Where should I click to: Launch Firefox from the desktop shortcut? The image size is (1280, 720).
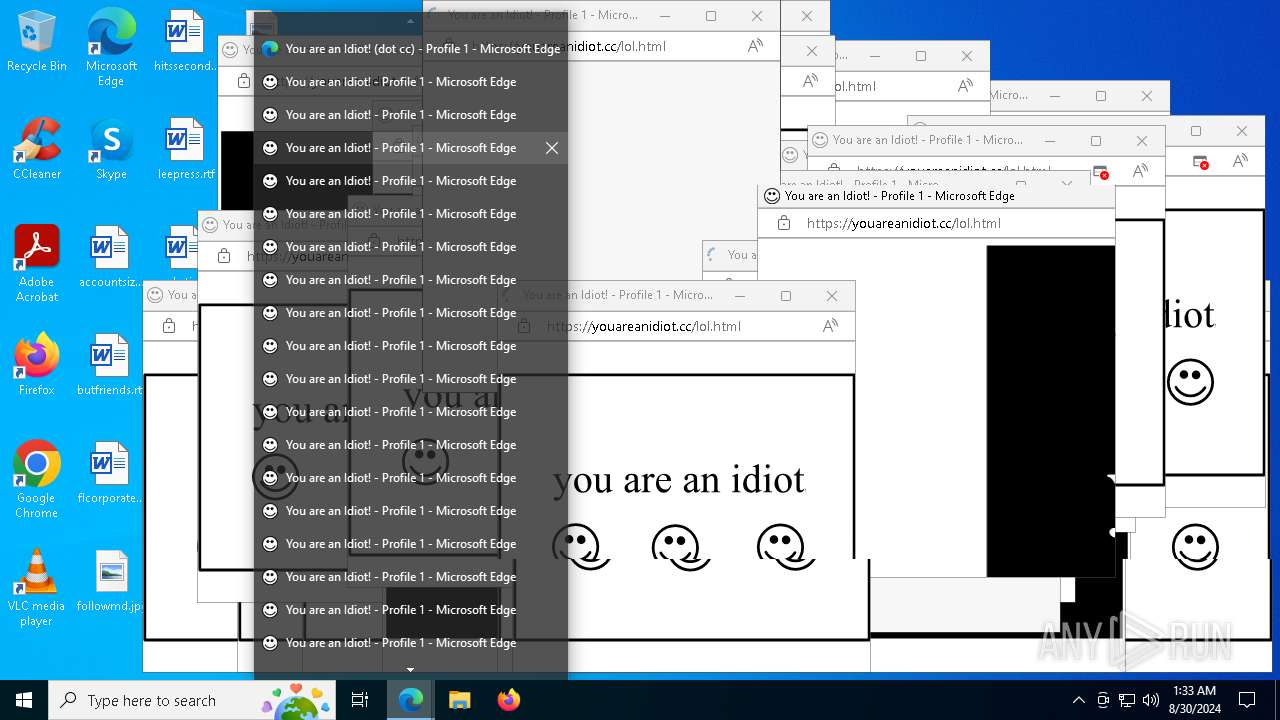click(37, 365)
